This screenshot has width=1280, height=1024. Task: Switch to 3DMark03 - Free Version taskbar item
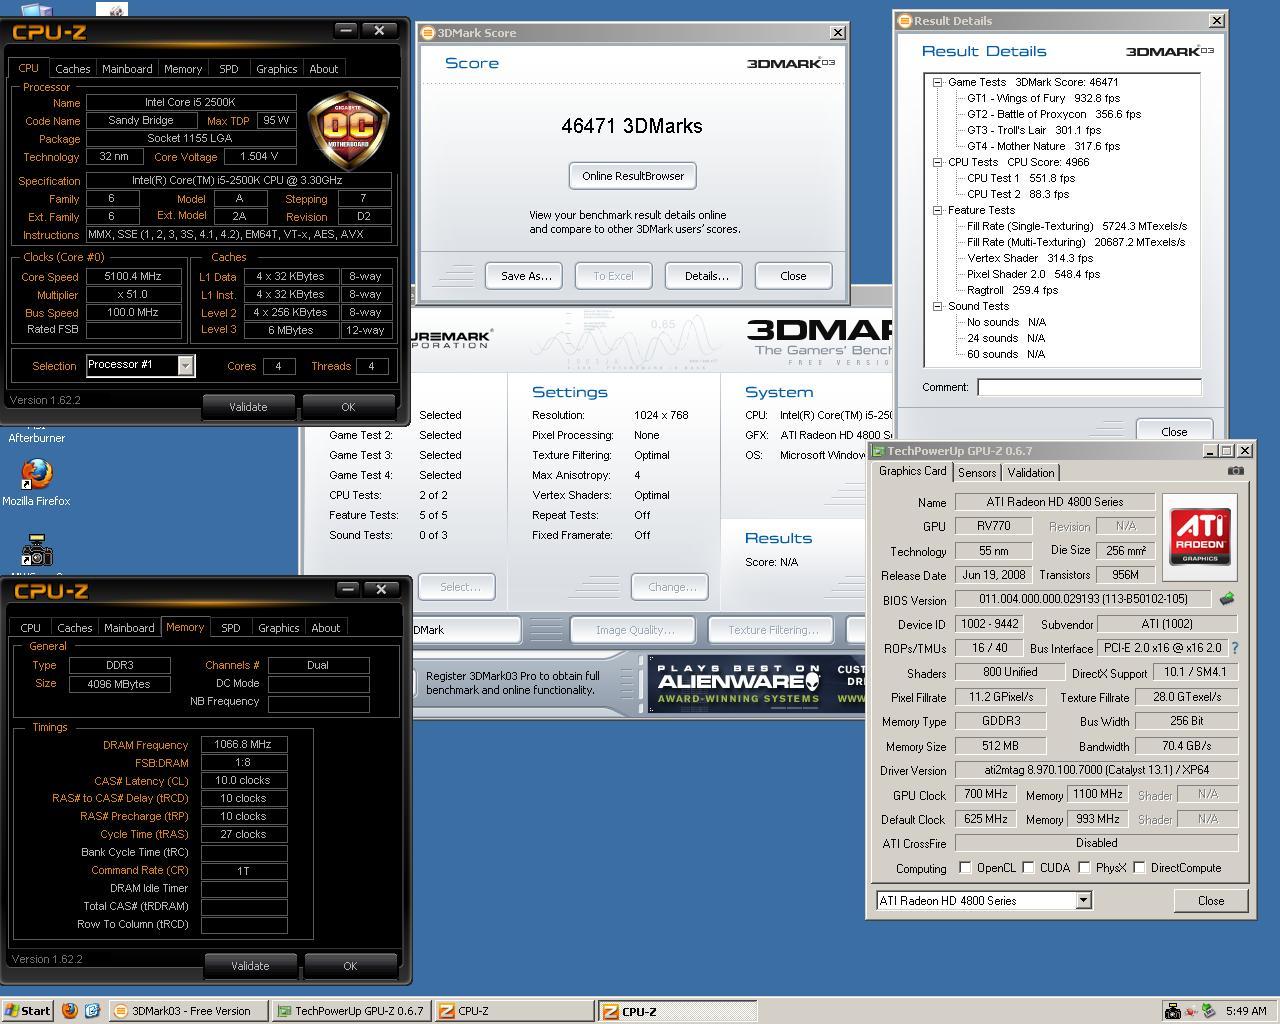(187, 1011)
